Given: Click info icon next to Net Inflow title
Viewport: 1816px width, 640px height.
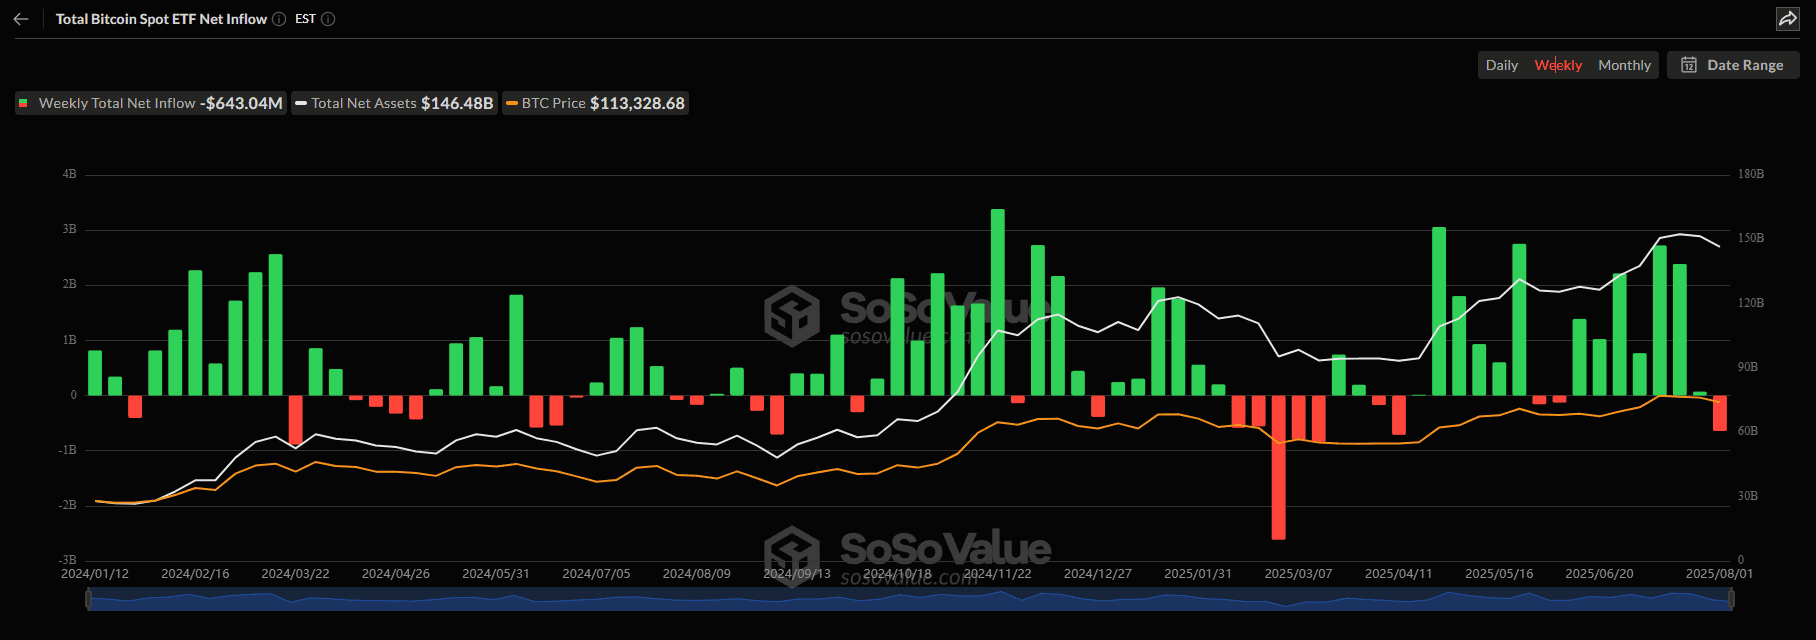Looking at the screenshot, I should tap(279, 19).
